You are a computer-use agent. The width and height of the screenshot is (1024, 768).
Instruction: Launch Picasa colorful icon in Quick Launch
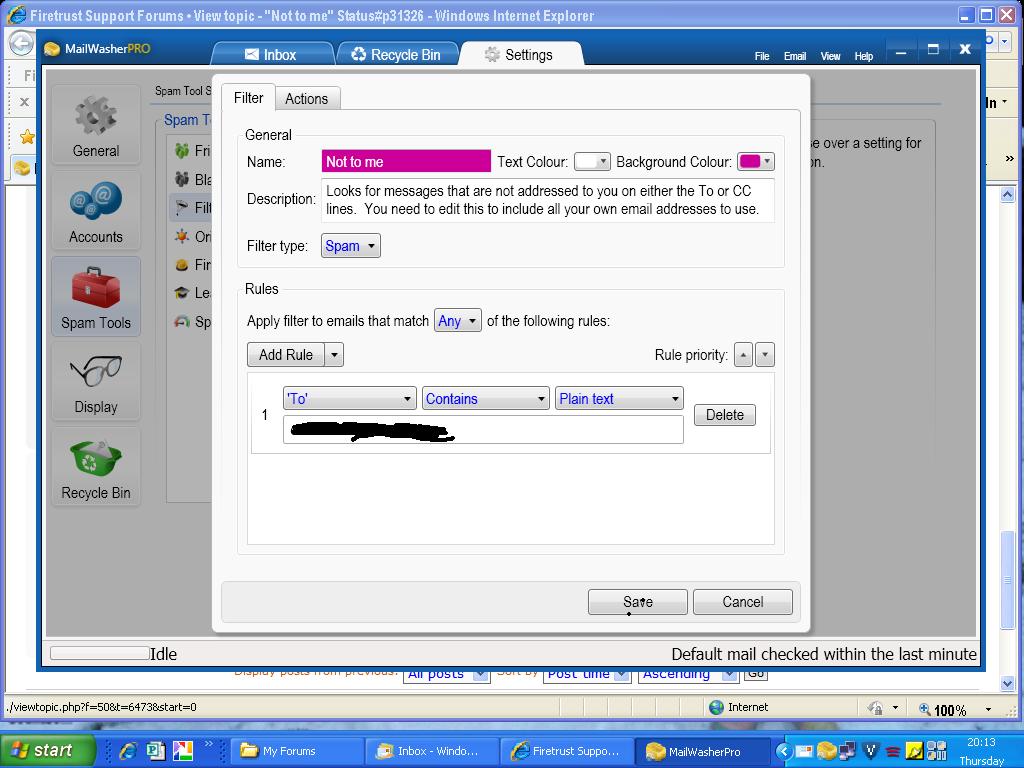click(x=182, y=750)
